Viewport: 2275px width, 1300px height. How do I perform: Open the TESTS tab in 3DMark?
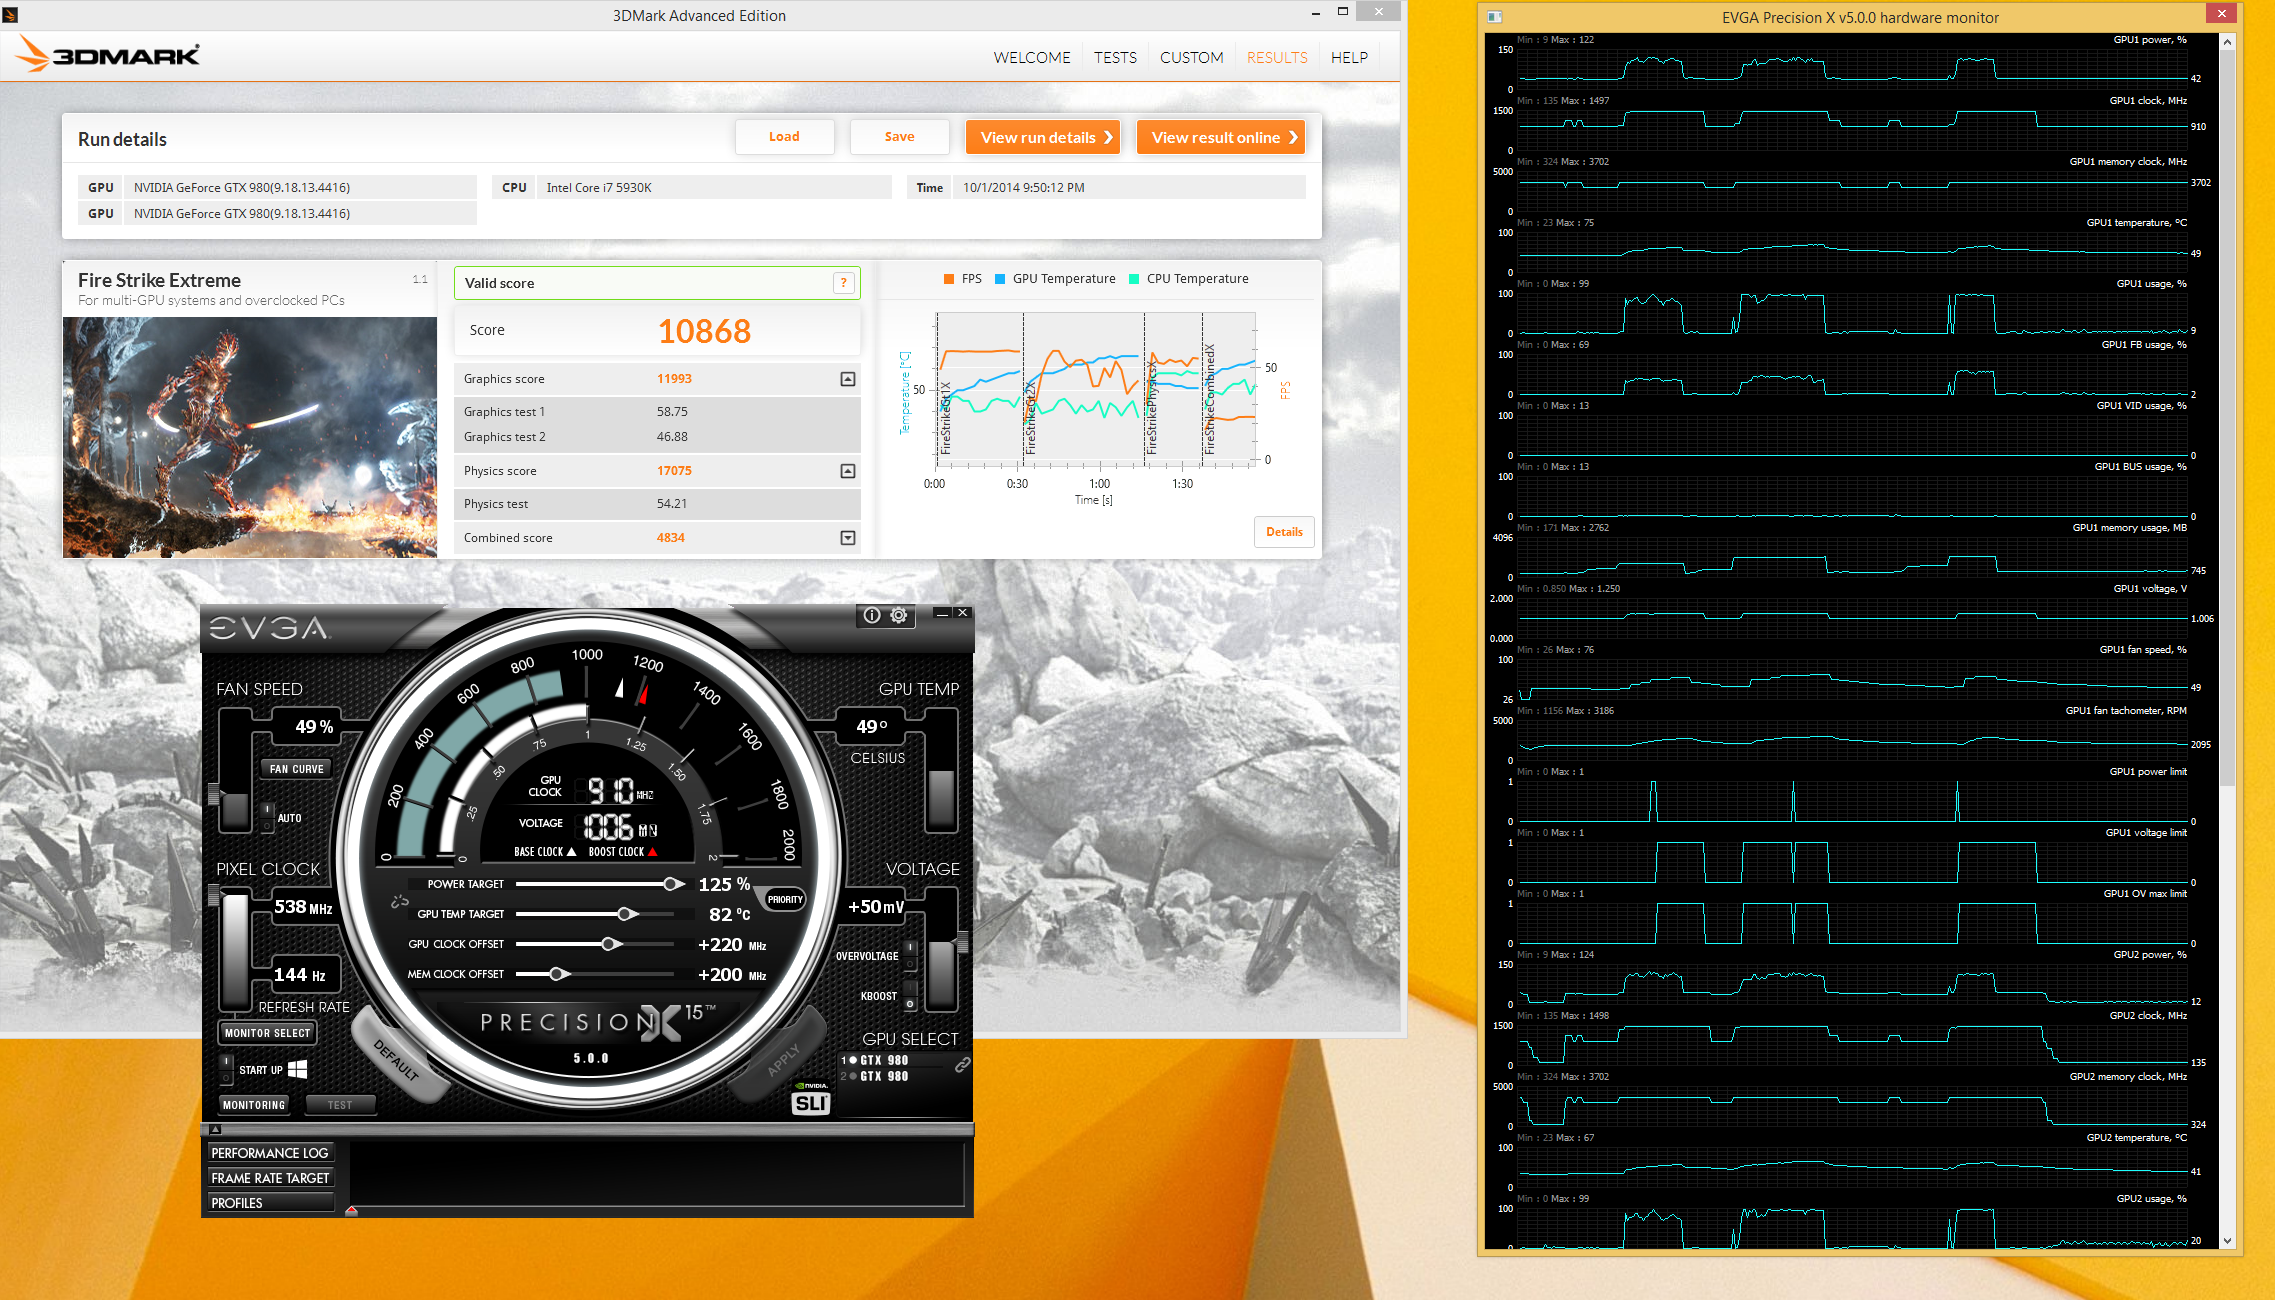click(x=1115, y=57)
